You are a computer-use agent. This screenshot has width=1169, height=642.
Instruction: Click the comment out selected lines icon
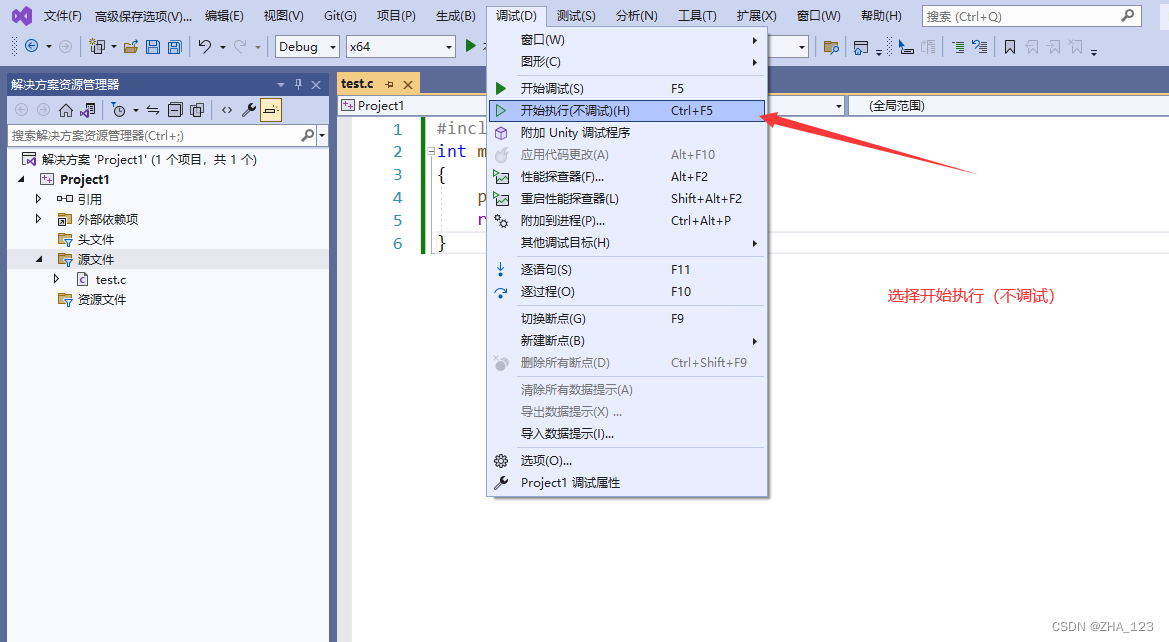pos(958,47)
